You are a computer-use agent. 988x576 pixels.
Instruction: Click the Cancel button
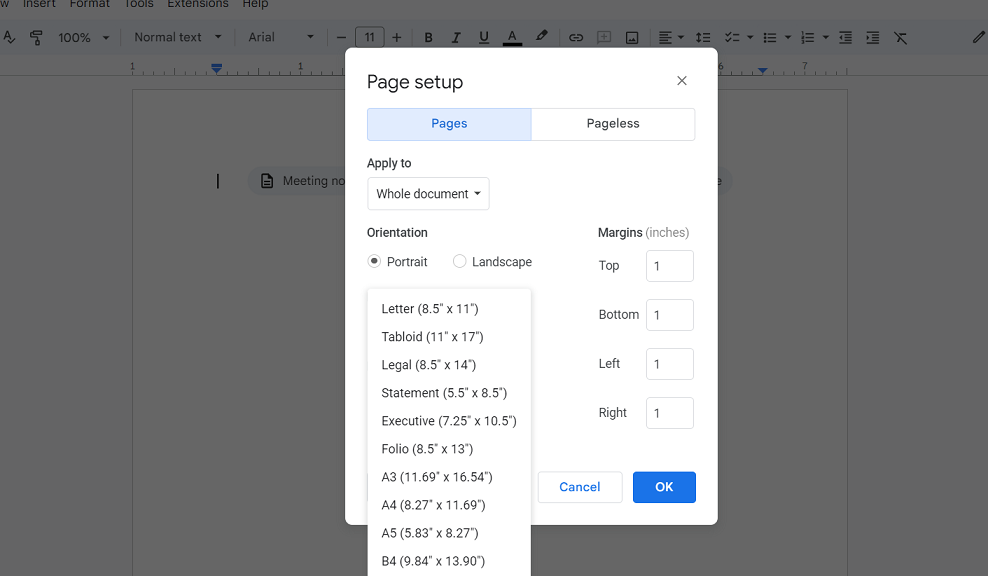point(580,487)
